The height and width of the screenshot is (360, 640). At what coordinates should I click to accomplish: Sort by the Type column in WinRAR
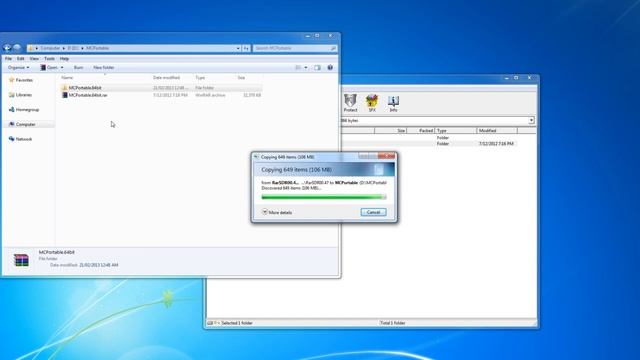tap(456, 131)
